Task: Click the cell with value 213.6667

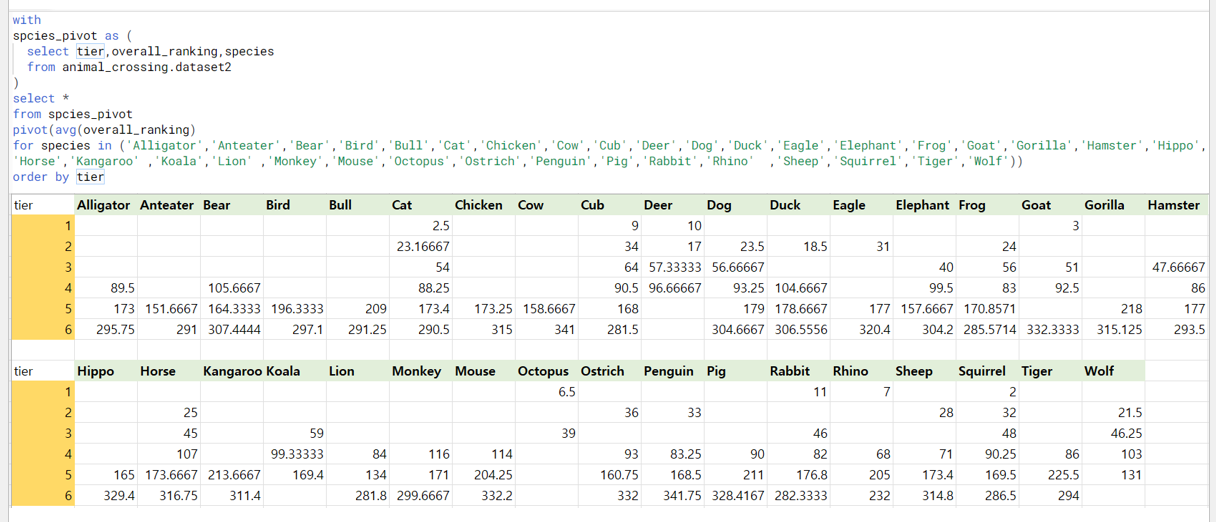Action: (x=234, y=475)
